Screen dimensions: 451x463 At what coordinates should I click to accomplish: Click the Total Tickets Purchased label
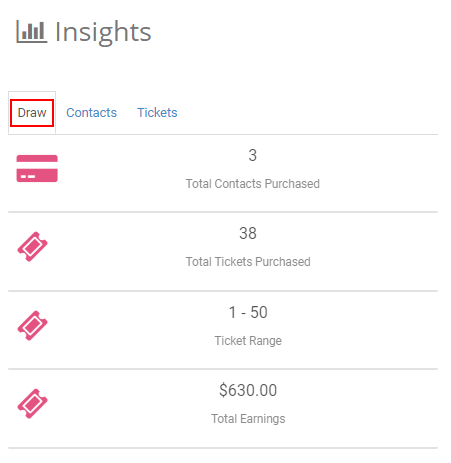click(248, 262)
